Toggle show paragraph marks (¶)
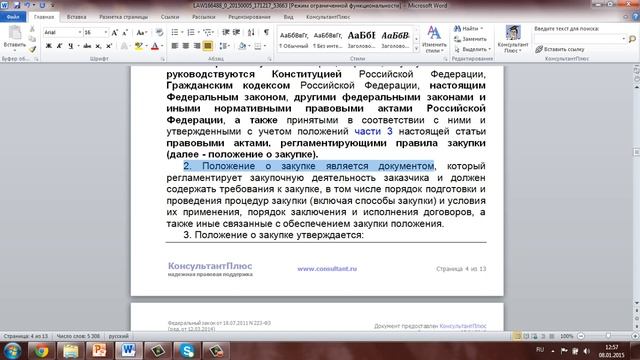This screenshot has height=360, width=640. pyautogui.click(x=266, y=32)
